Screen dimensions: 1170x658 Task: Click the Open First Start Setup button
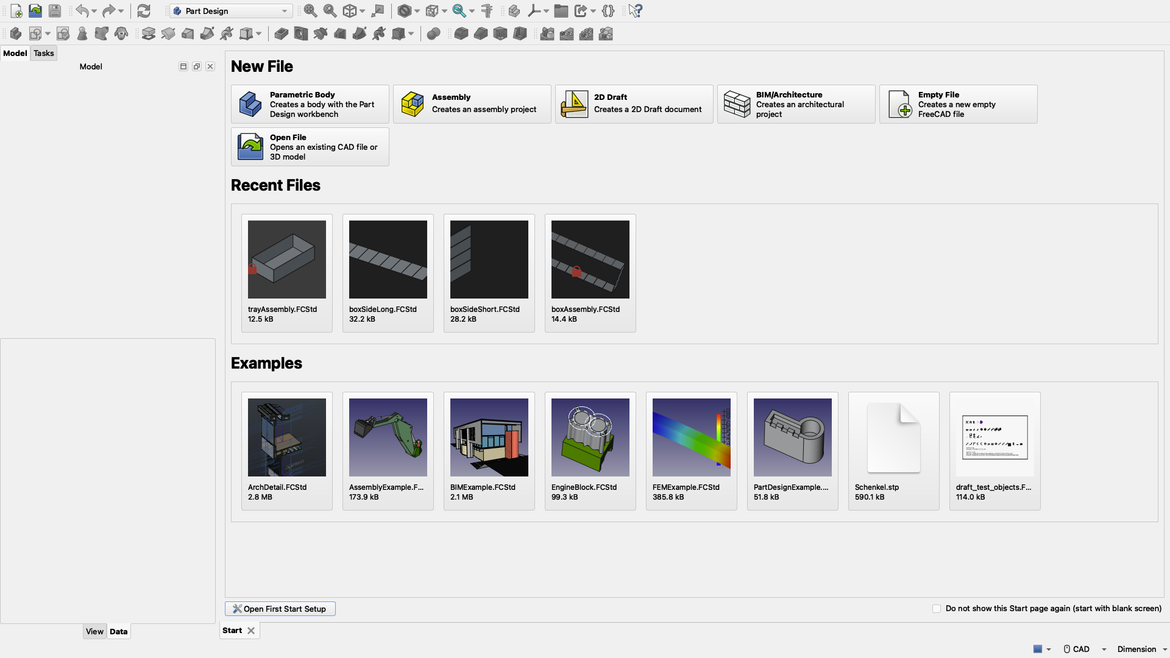(x=280, y=608)
